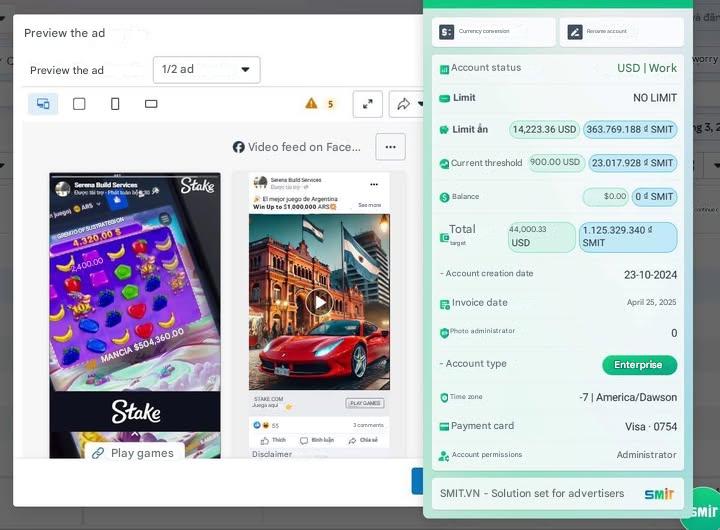Screen dimensions: 720x530
Task: Click the round SMIT floating button
Action: [x=702, y=511]
